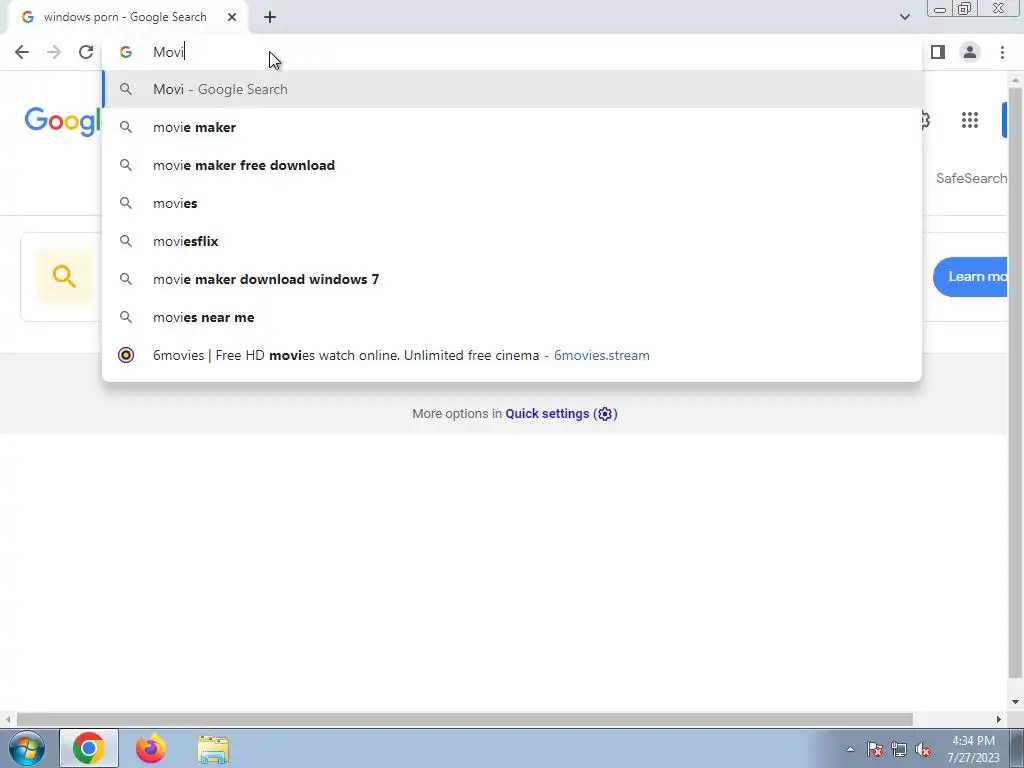Open Windows Explorer from the taskbar
The image size is (1024, 768).
click(213, 749)
